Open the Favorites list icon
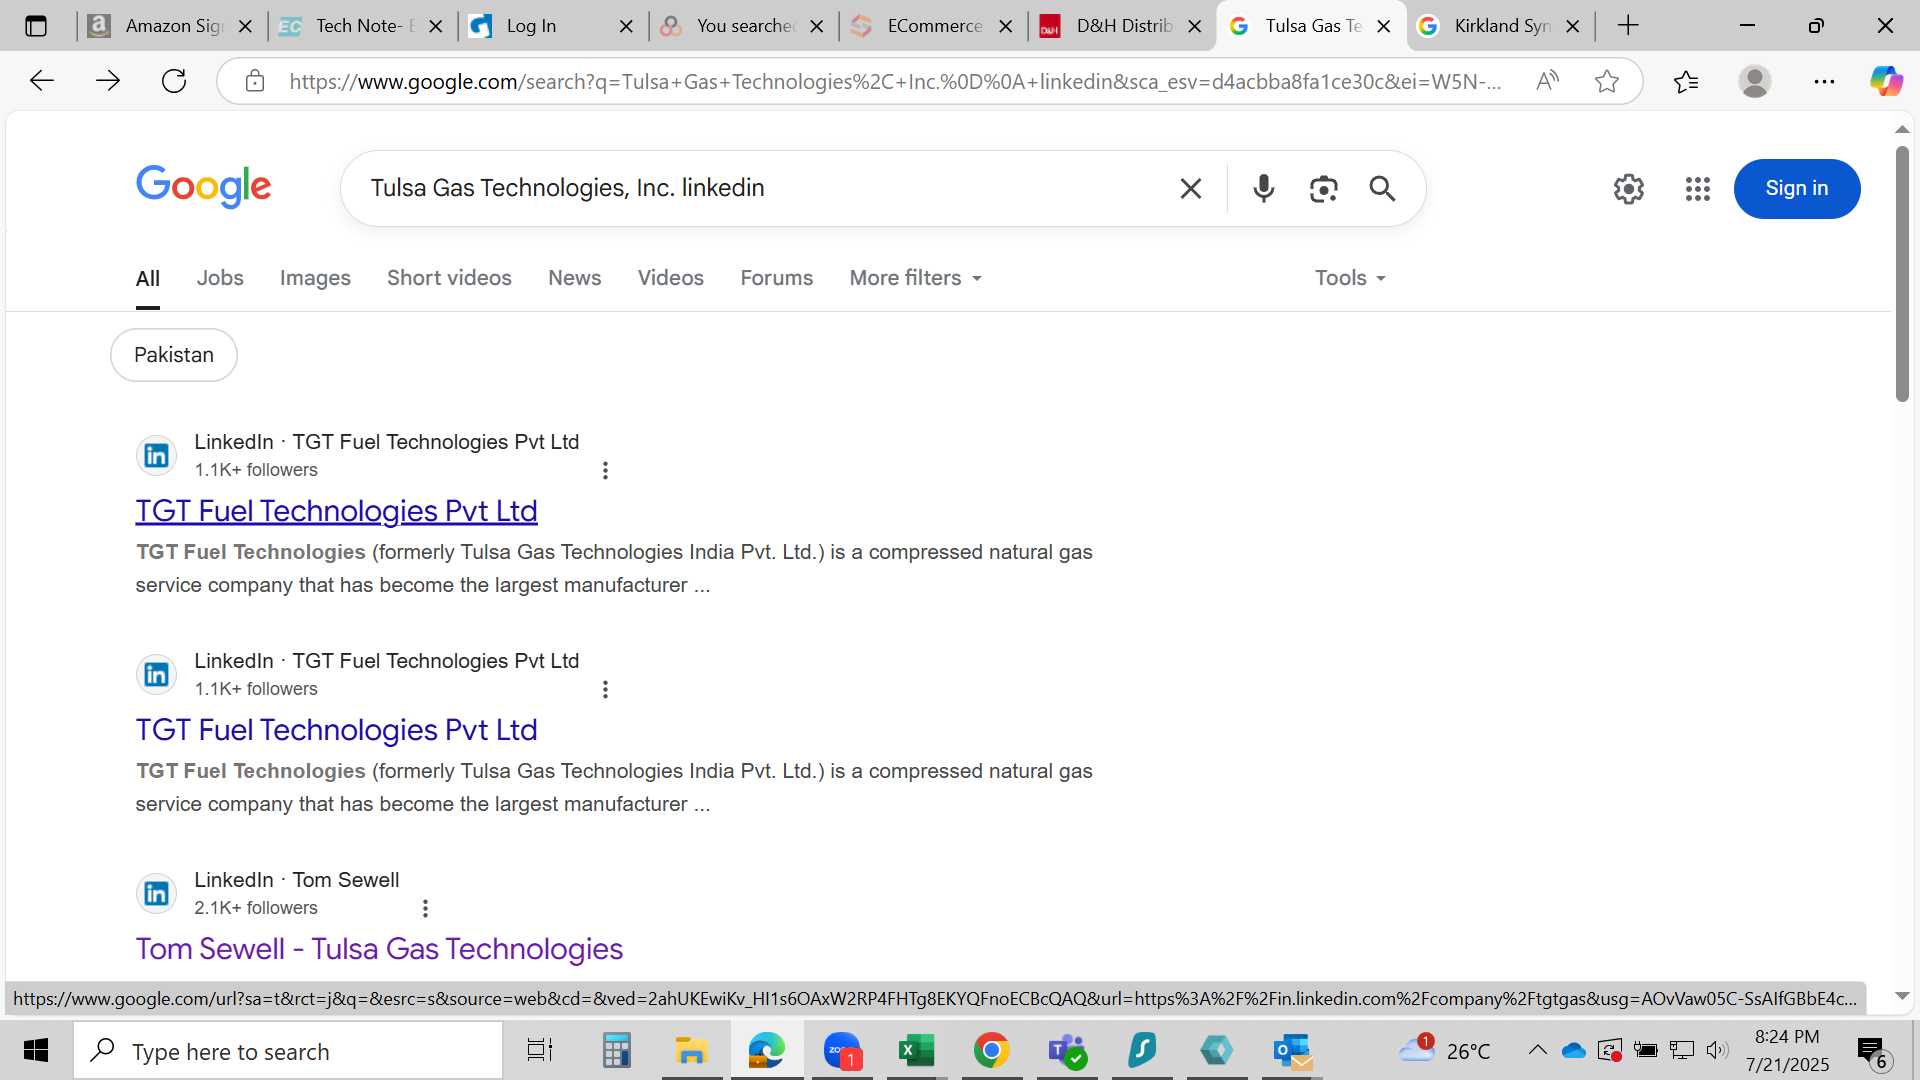This screenshot has width=1920, height=1080. click(1686, 81)
